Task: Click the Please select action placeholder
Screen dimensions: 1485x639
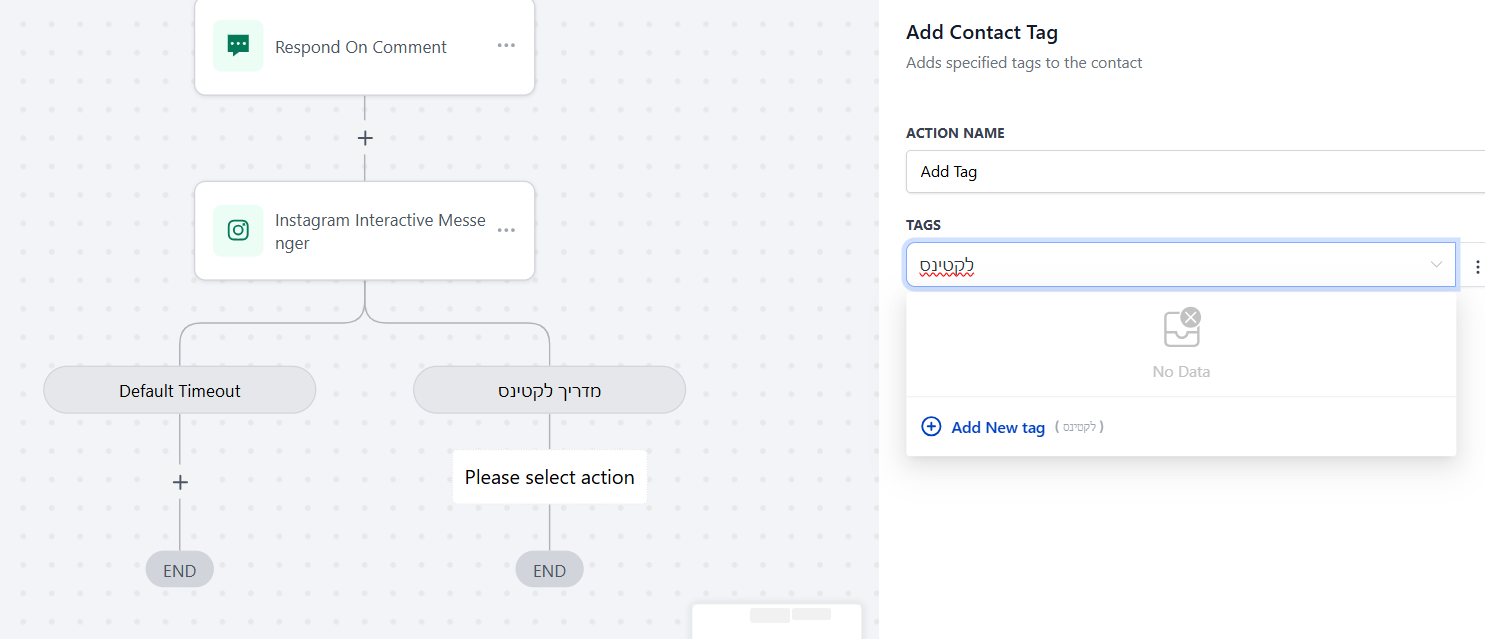Action: [x=549, y=477]
